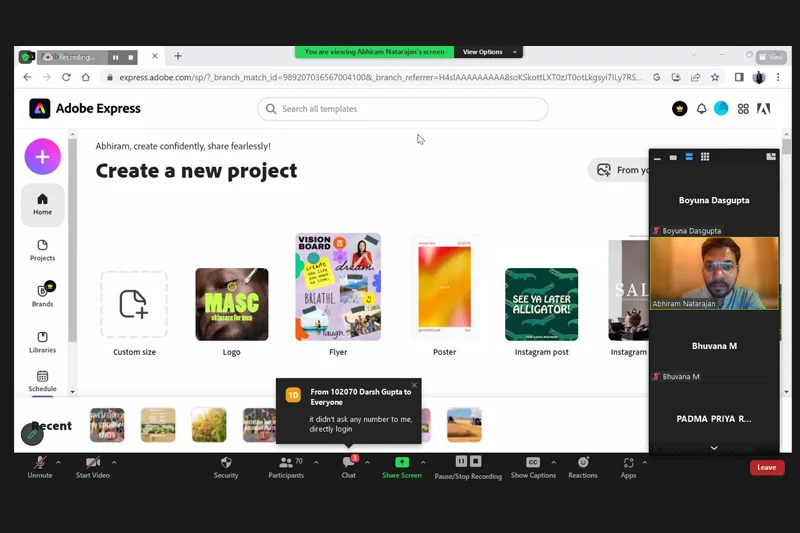Open the wheat field recent project

pos(209,424)
